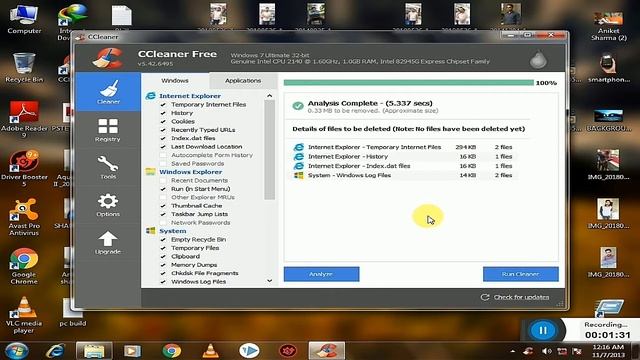
Task: Click the Windows Explorer folder icon
Action: click(x=151, y=172)
